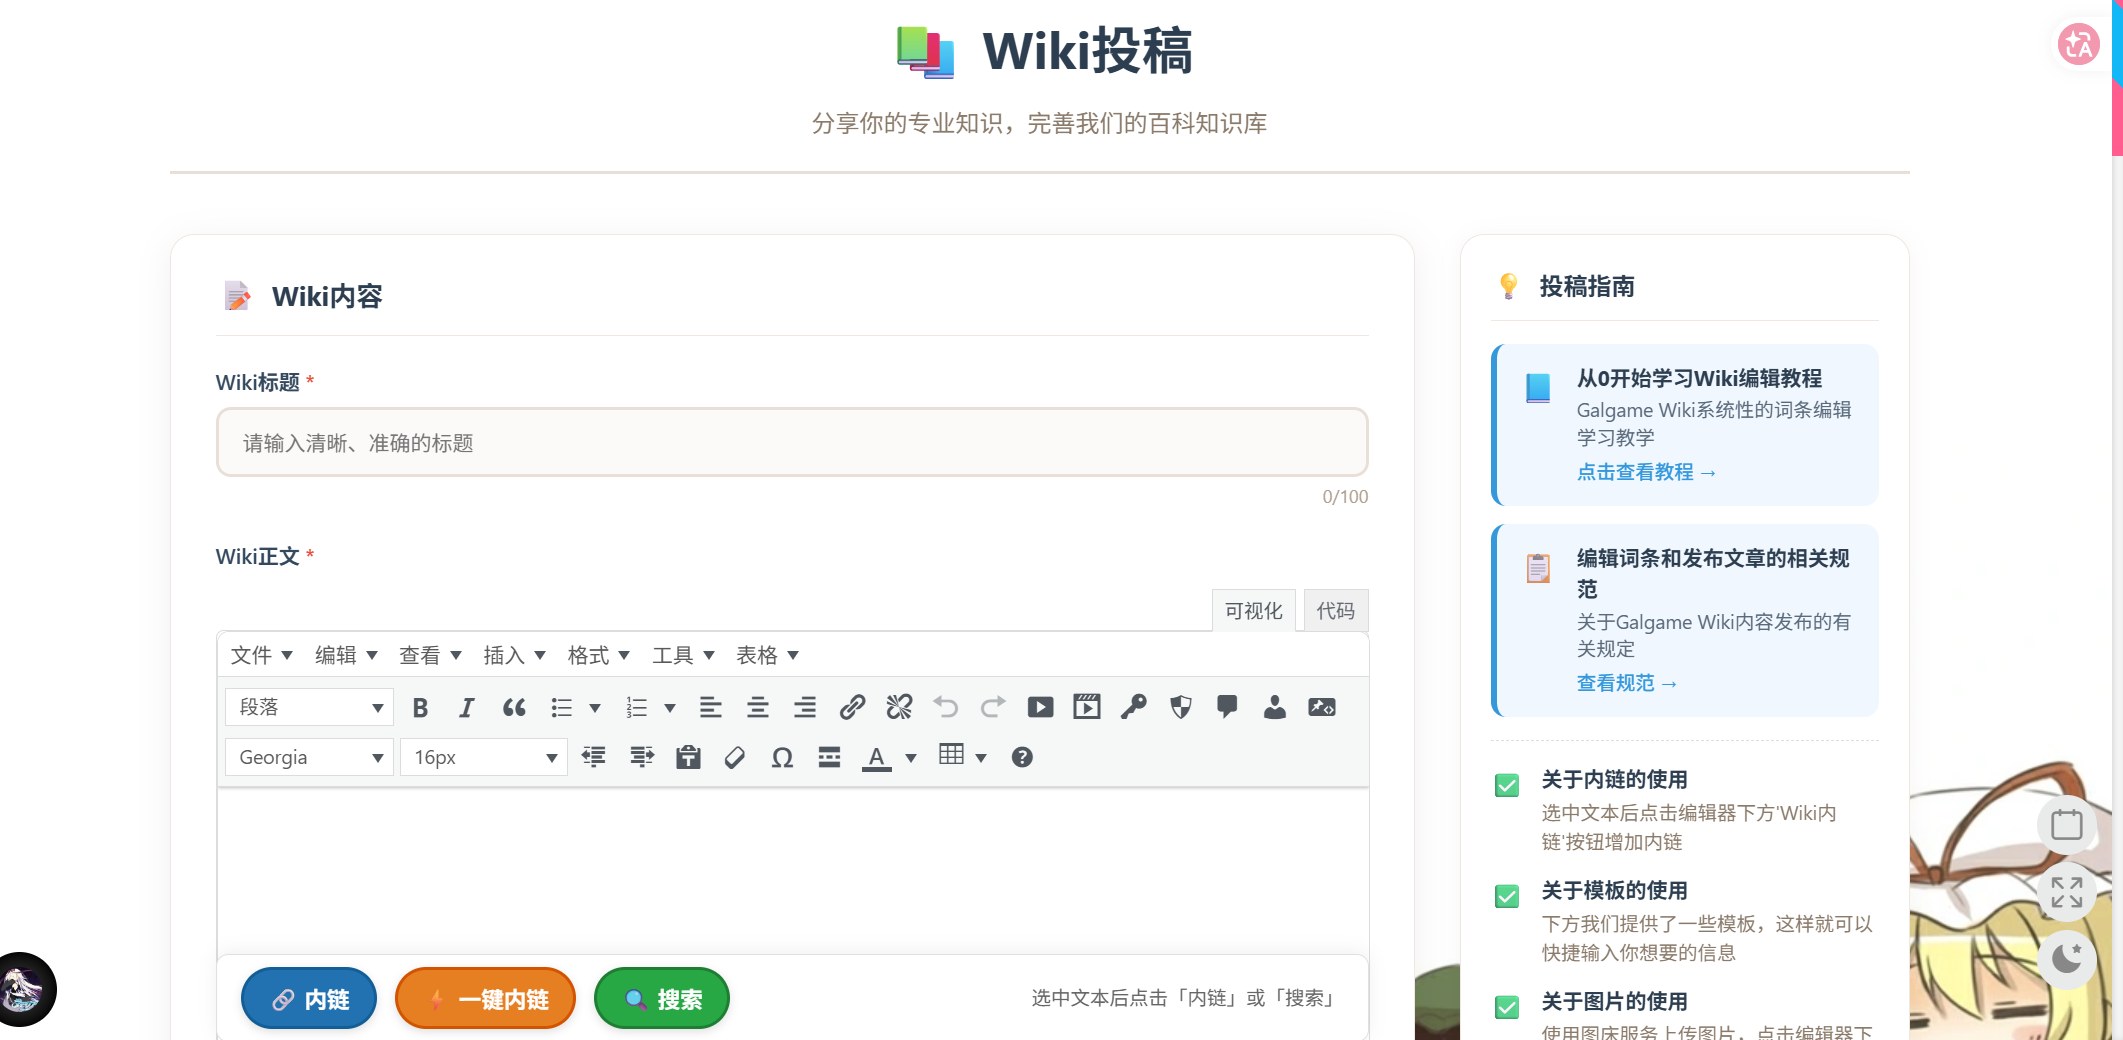Viewport: 2123px width, 1040px height.
Task: Click the round avatar at bottom left
Action: pos(22,989)
